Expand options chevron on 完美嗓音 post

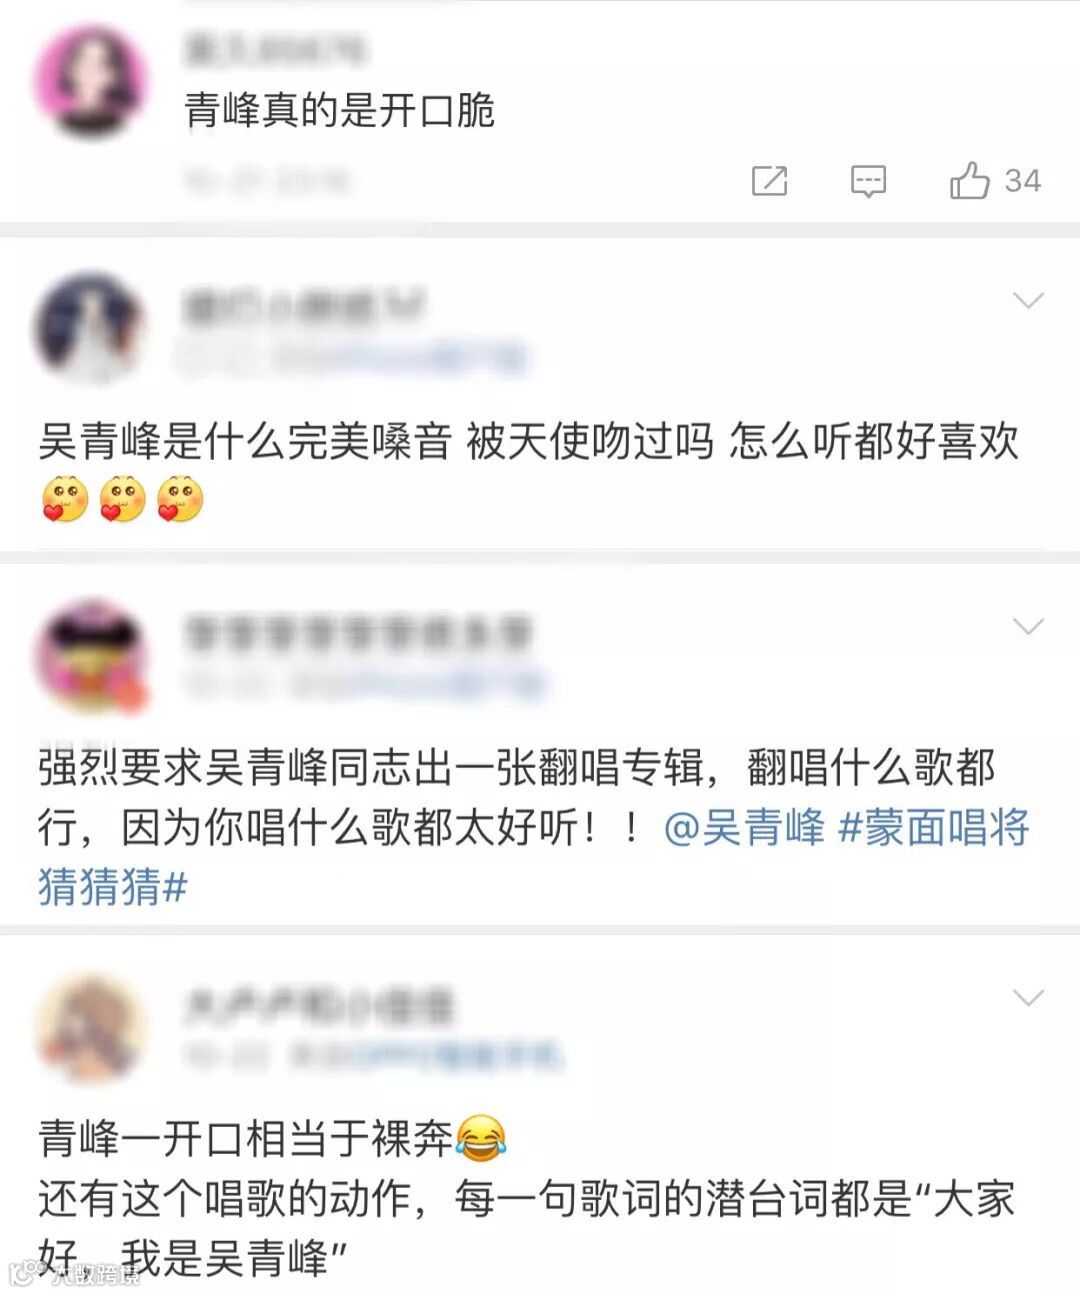click(1028, 300)
